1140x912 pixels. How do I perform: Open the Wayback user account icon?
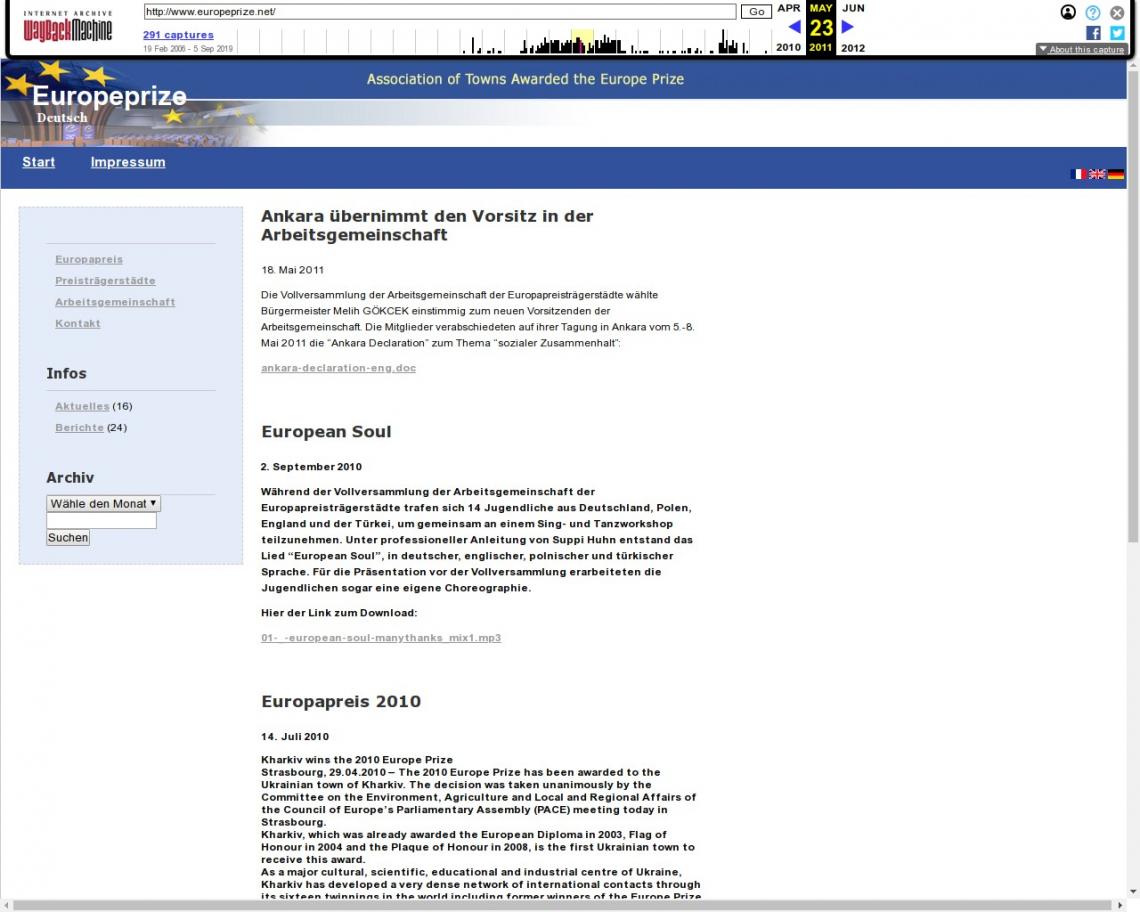click(1068, 12)
